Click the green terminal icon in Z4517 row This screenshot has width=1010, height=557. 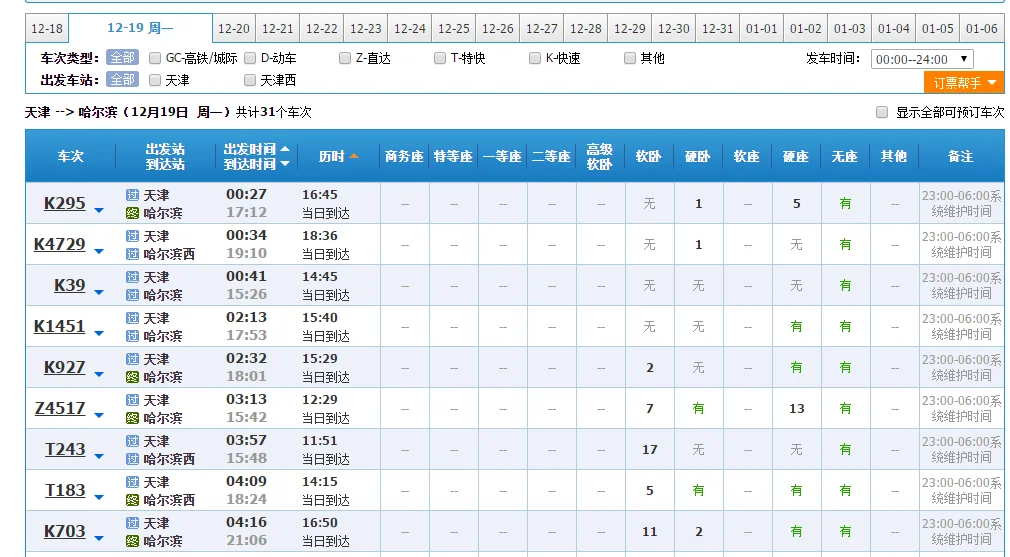(132, 418)
